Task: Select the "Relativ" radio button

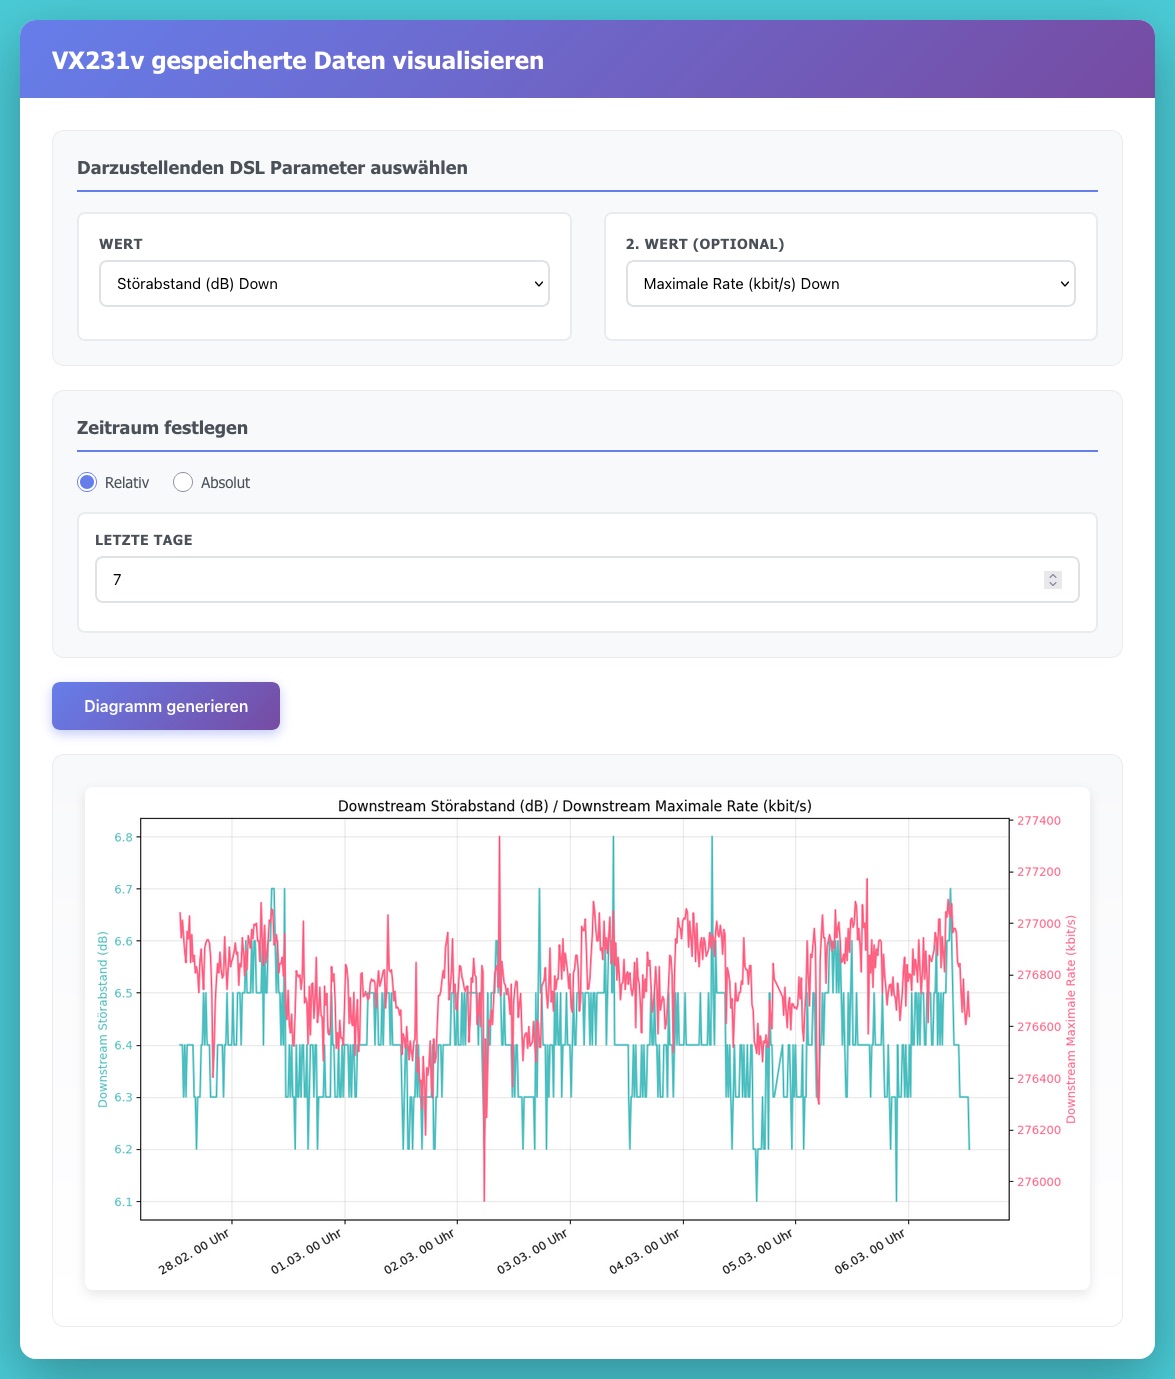Action: (x=87, y=482)
